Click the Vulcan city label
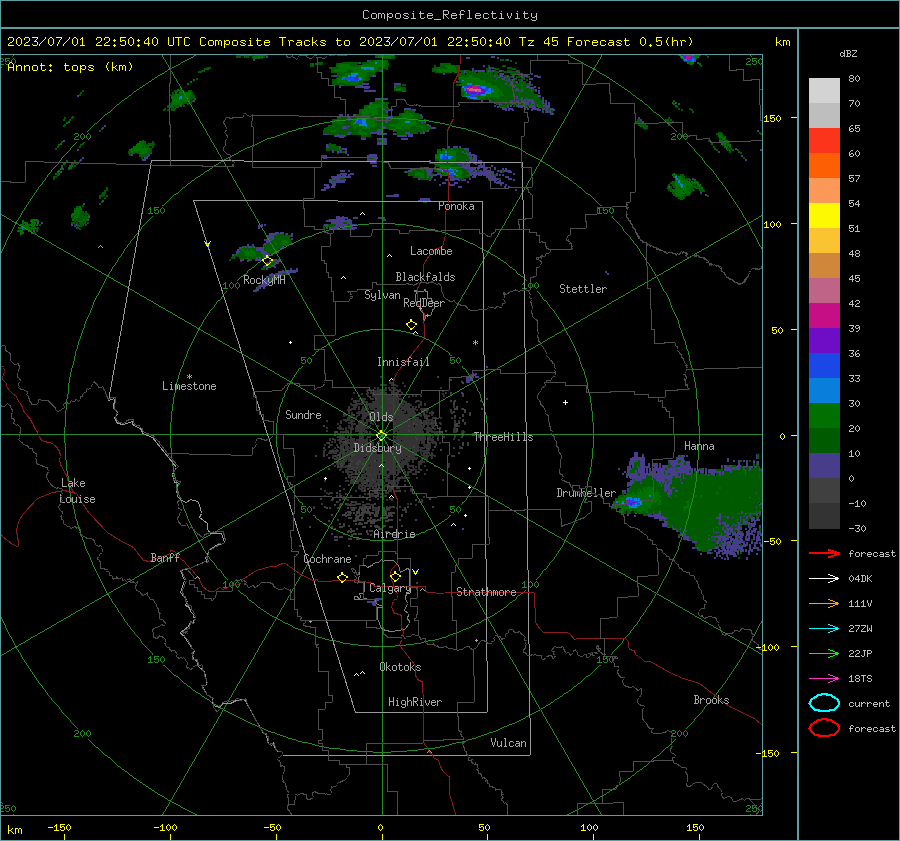The image size is (900, 841). point(508,743)
